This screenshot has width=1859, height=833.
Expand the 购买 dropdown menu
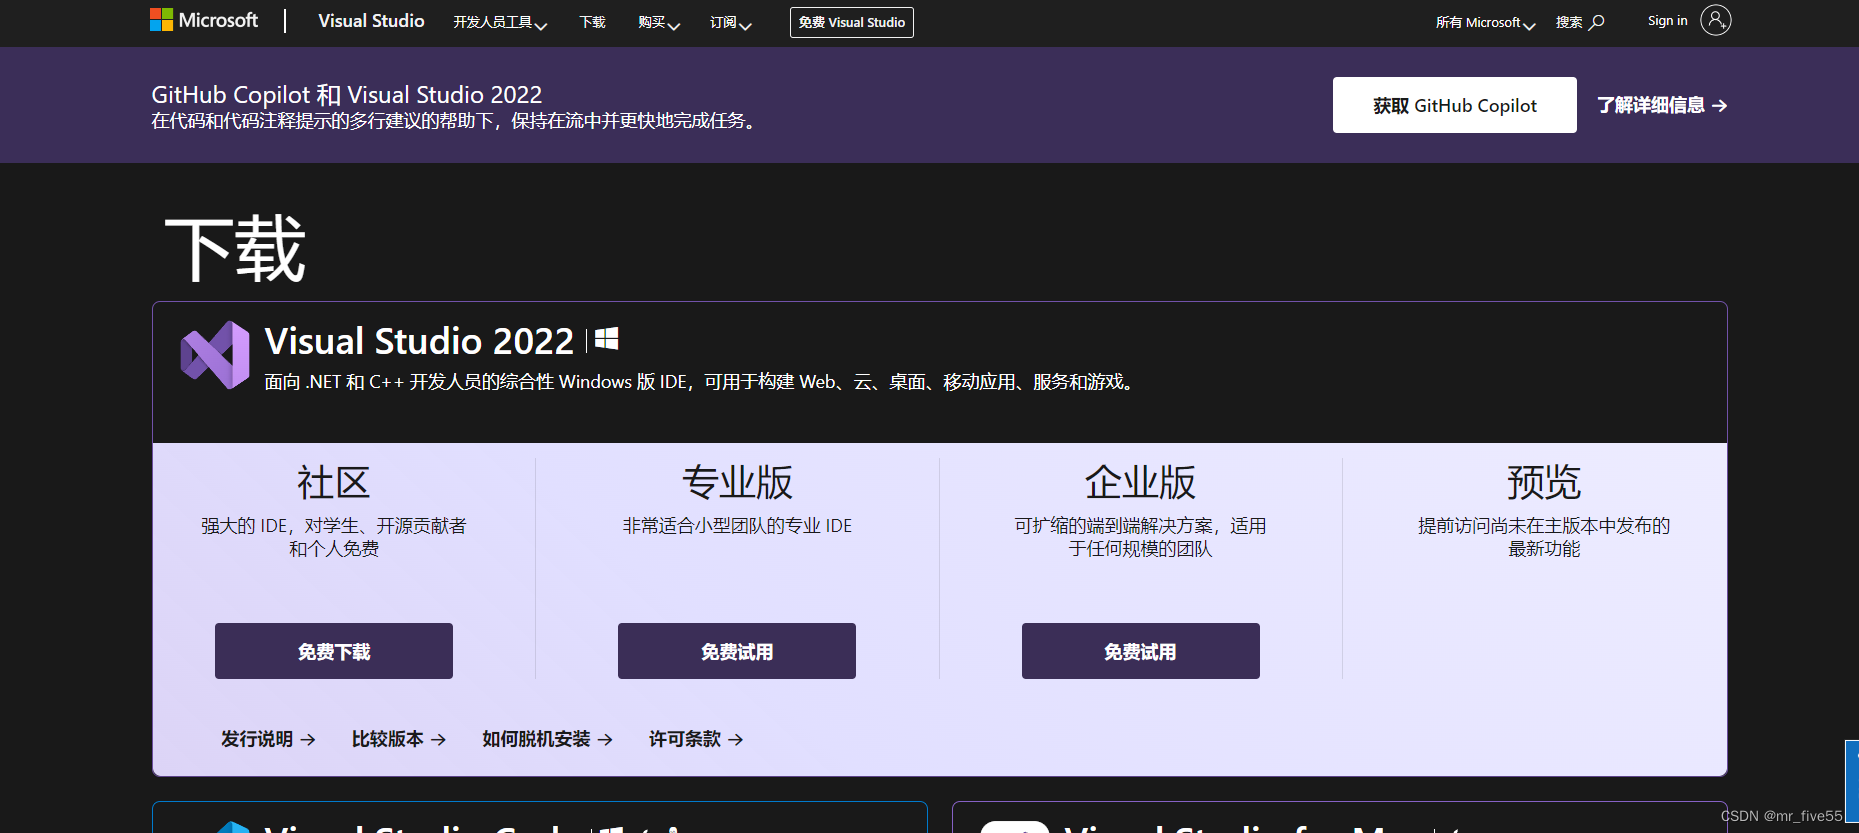click(x=659, y=22)
